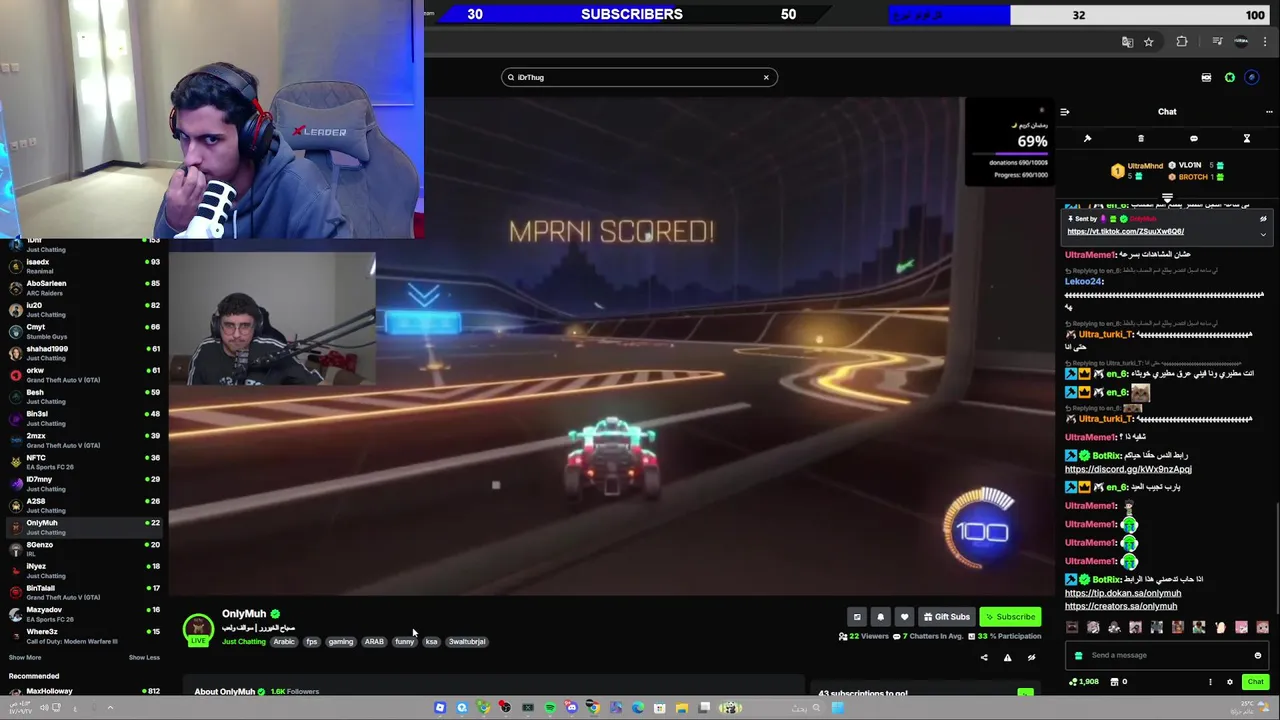Collapse the chat panel using the arrow icon
The height and width of the screenshot is (720, 1280).
1065,112
